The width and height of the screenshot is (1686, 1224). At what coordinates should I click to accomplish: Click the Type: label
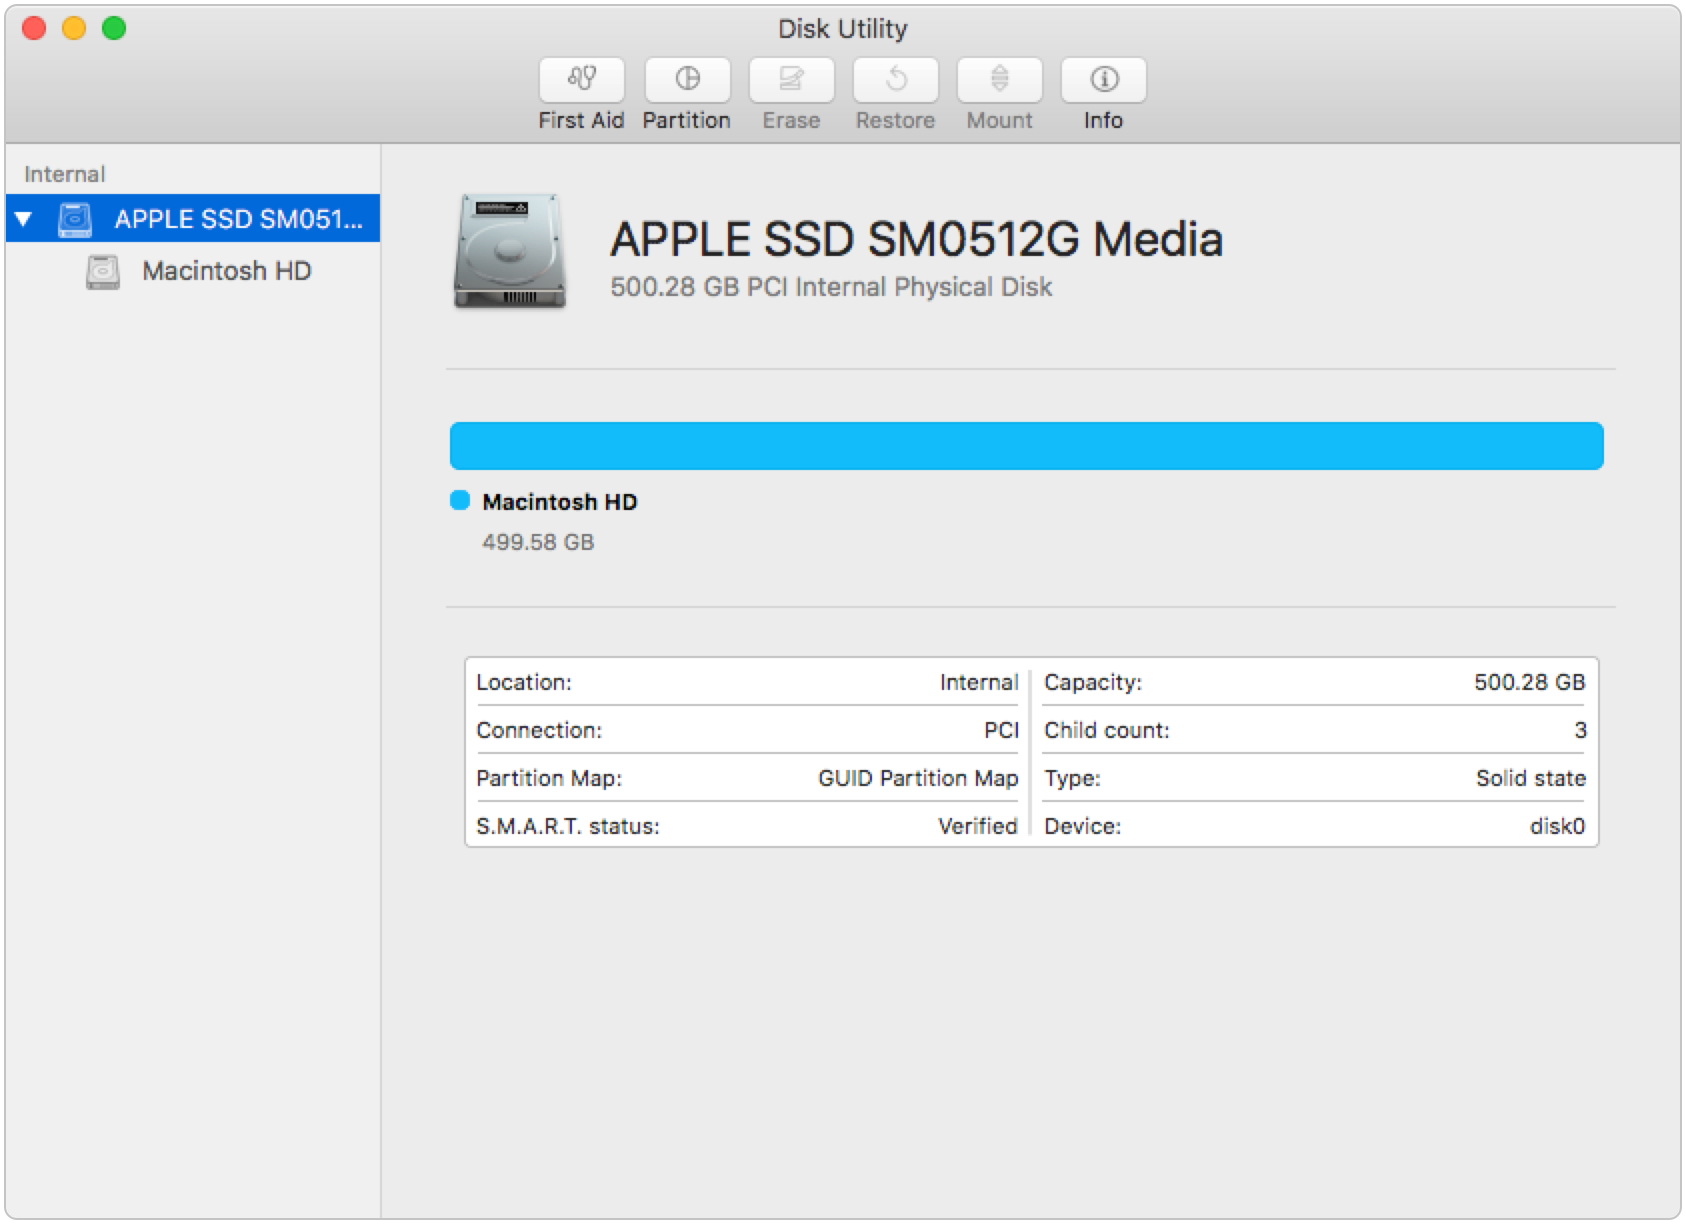point(1072,778)
